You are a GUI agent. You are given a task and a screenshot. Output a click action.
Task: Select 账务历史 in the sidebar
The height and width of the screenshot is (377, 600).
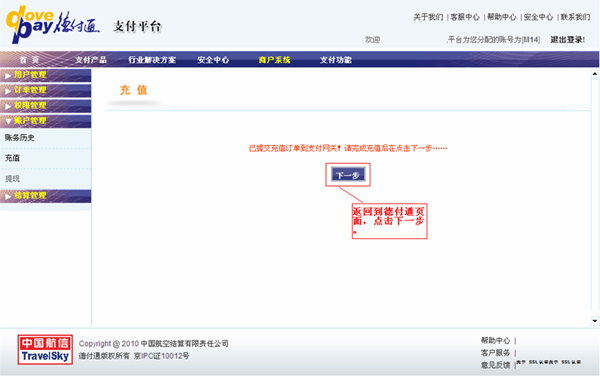pyautogui.click(x=20, y=138)
